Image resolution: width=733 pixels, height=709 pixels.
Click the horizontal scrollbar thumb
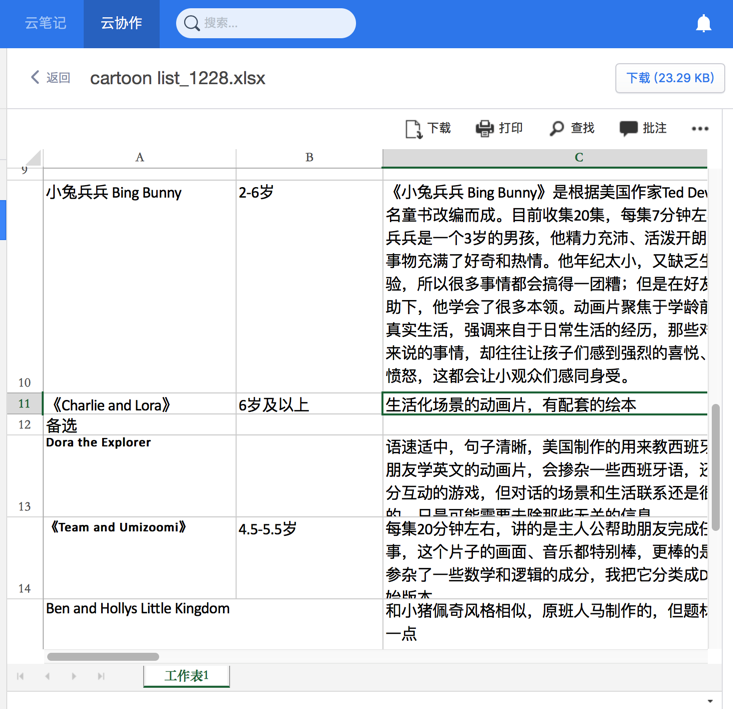[103, 657]
